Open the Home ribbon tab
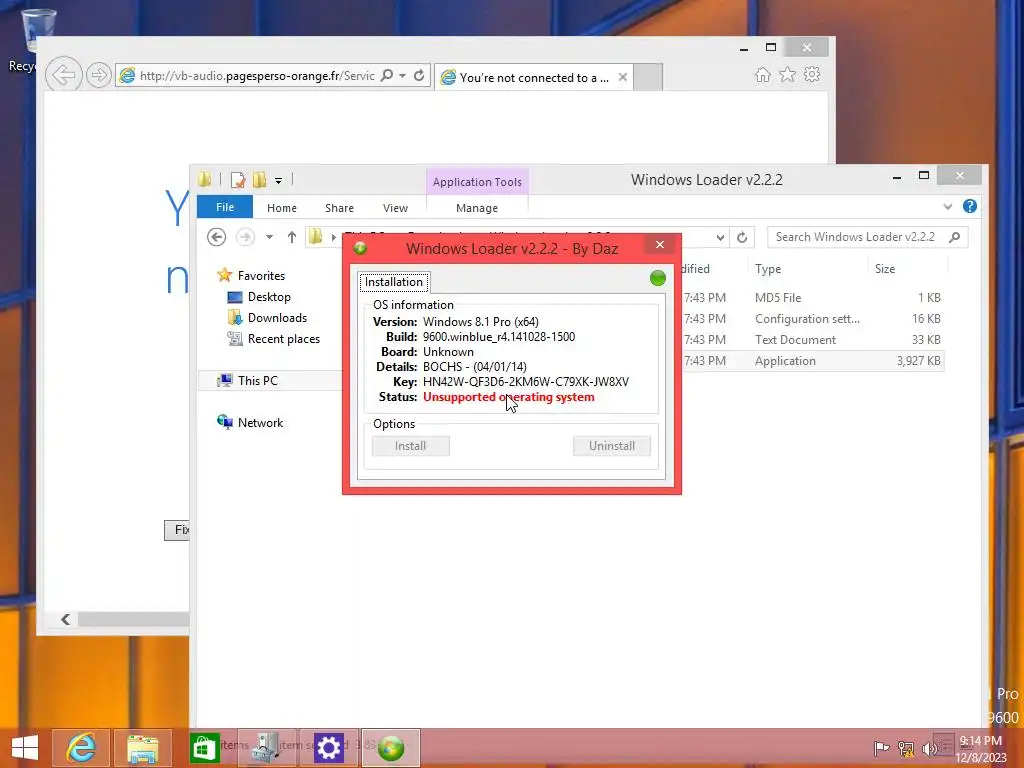This screenshot has width=1024, height=768. pos(281,208)
